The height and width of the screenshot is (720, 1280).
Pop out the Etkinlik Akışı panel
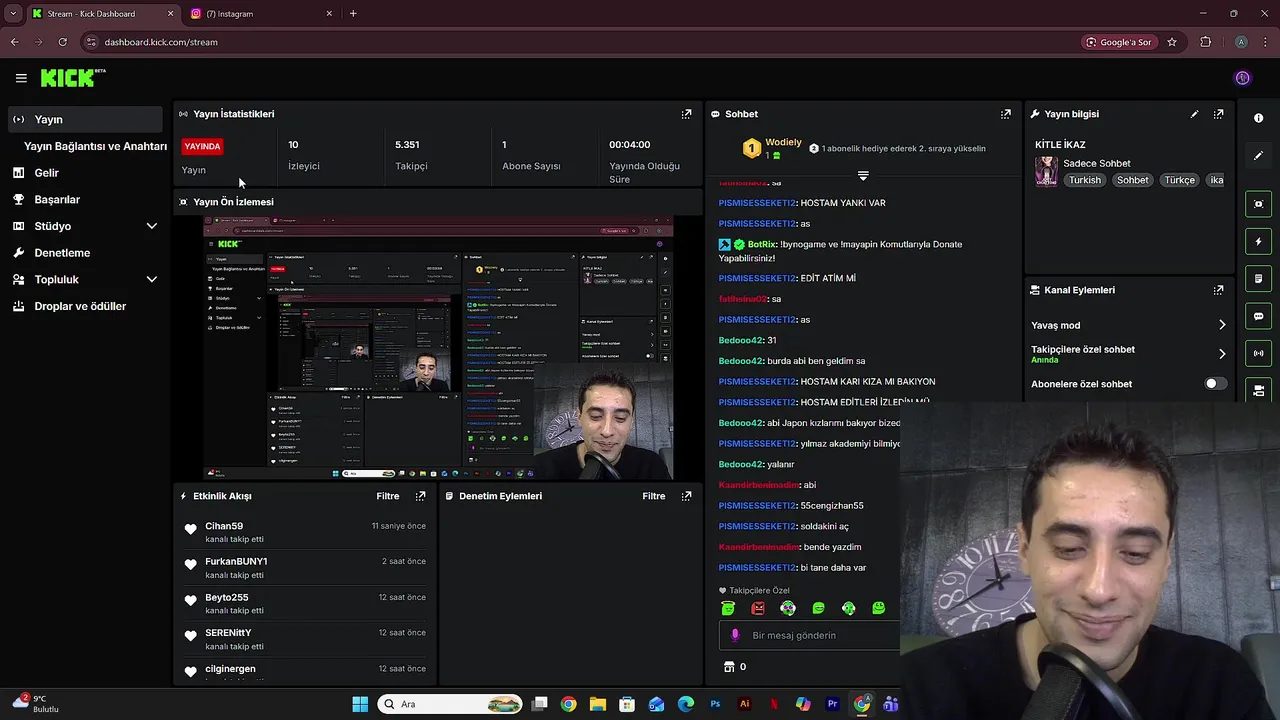[420, 496]
